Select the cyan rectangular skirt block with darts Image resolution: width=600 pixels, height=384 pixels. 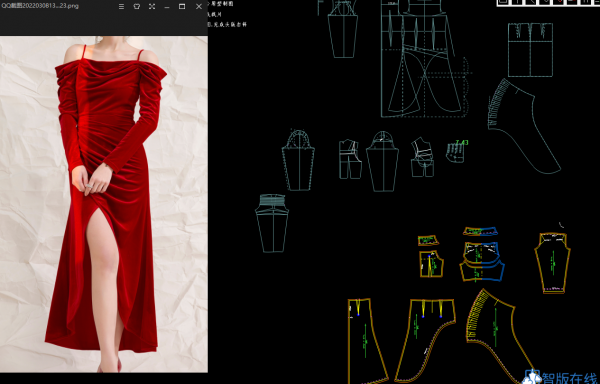[530, 50]
